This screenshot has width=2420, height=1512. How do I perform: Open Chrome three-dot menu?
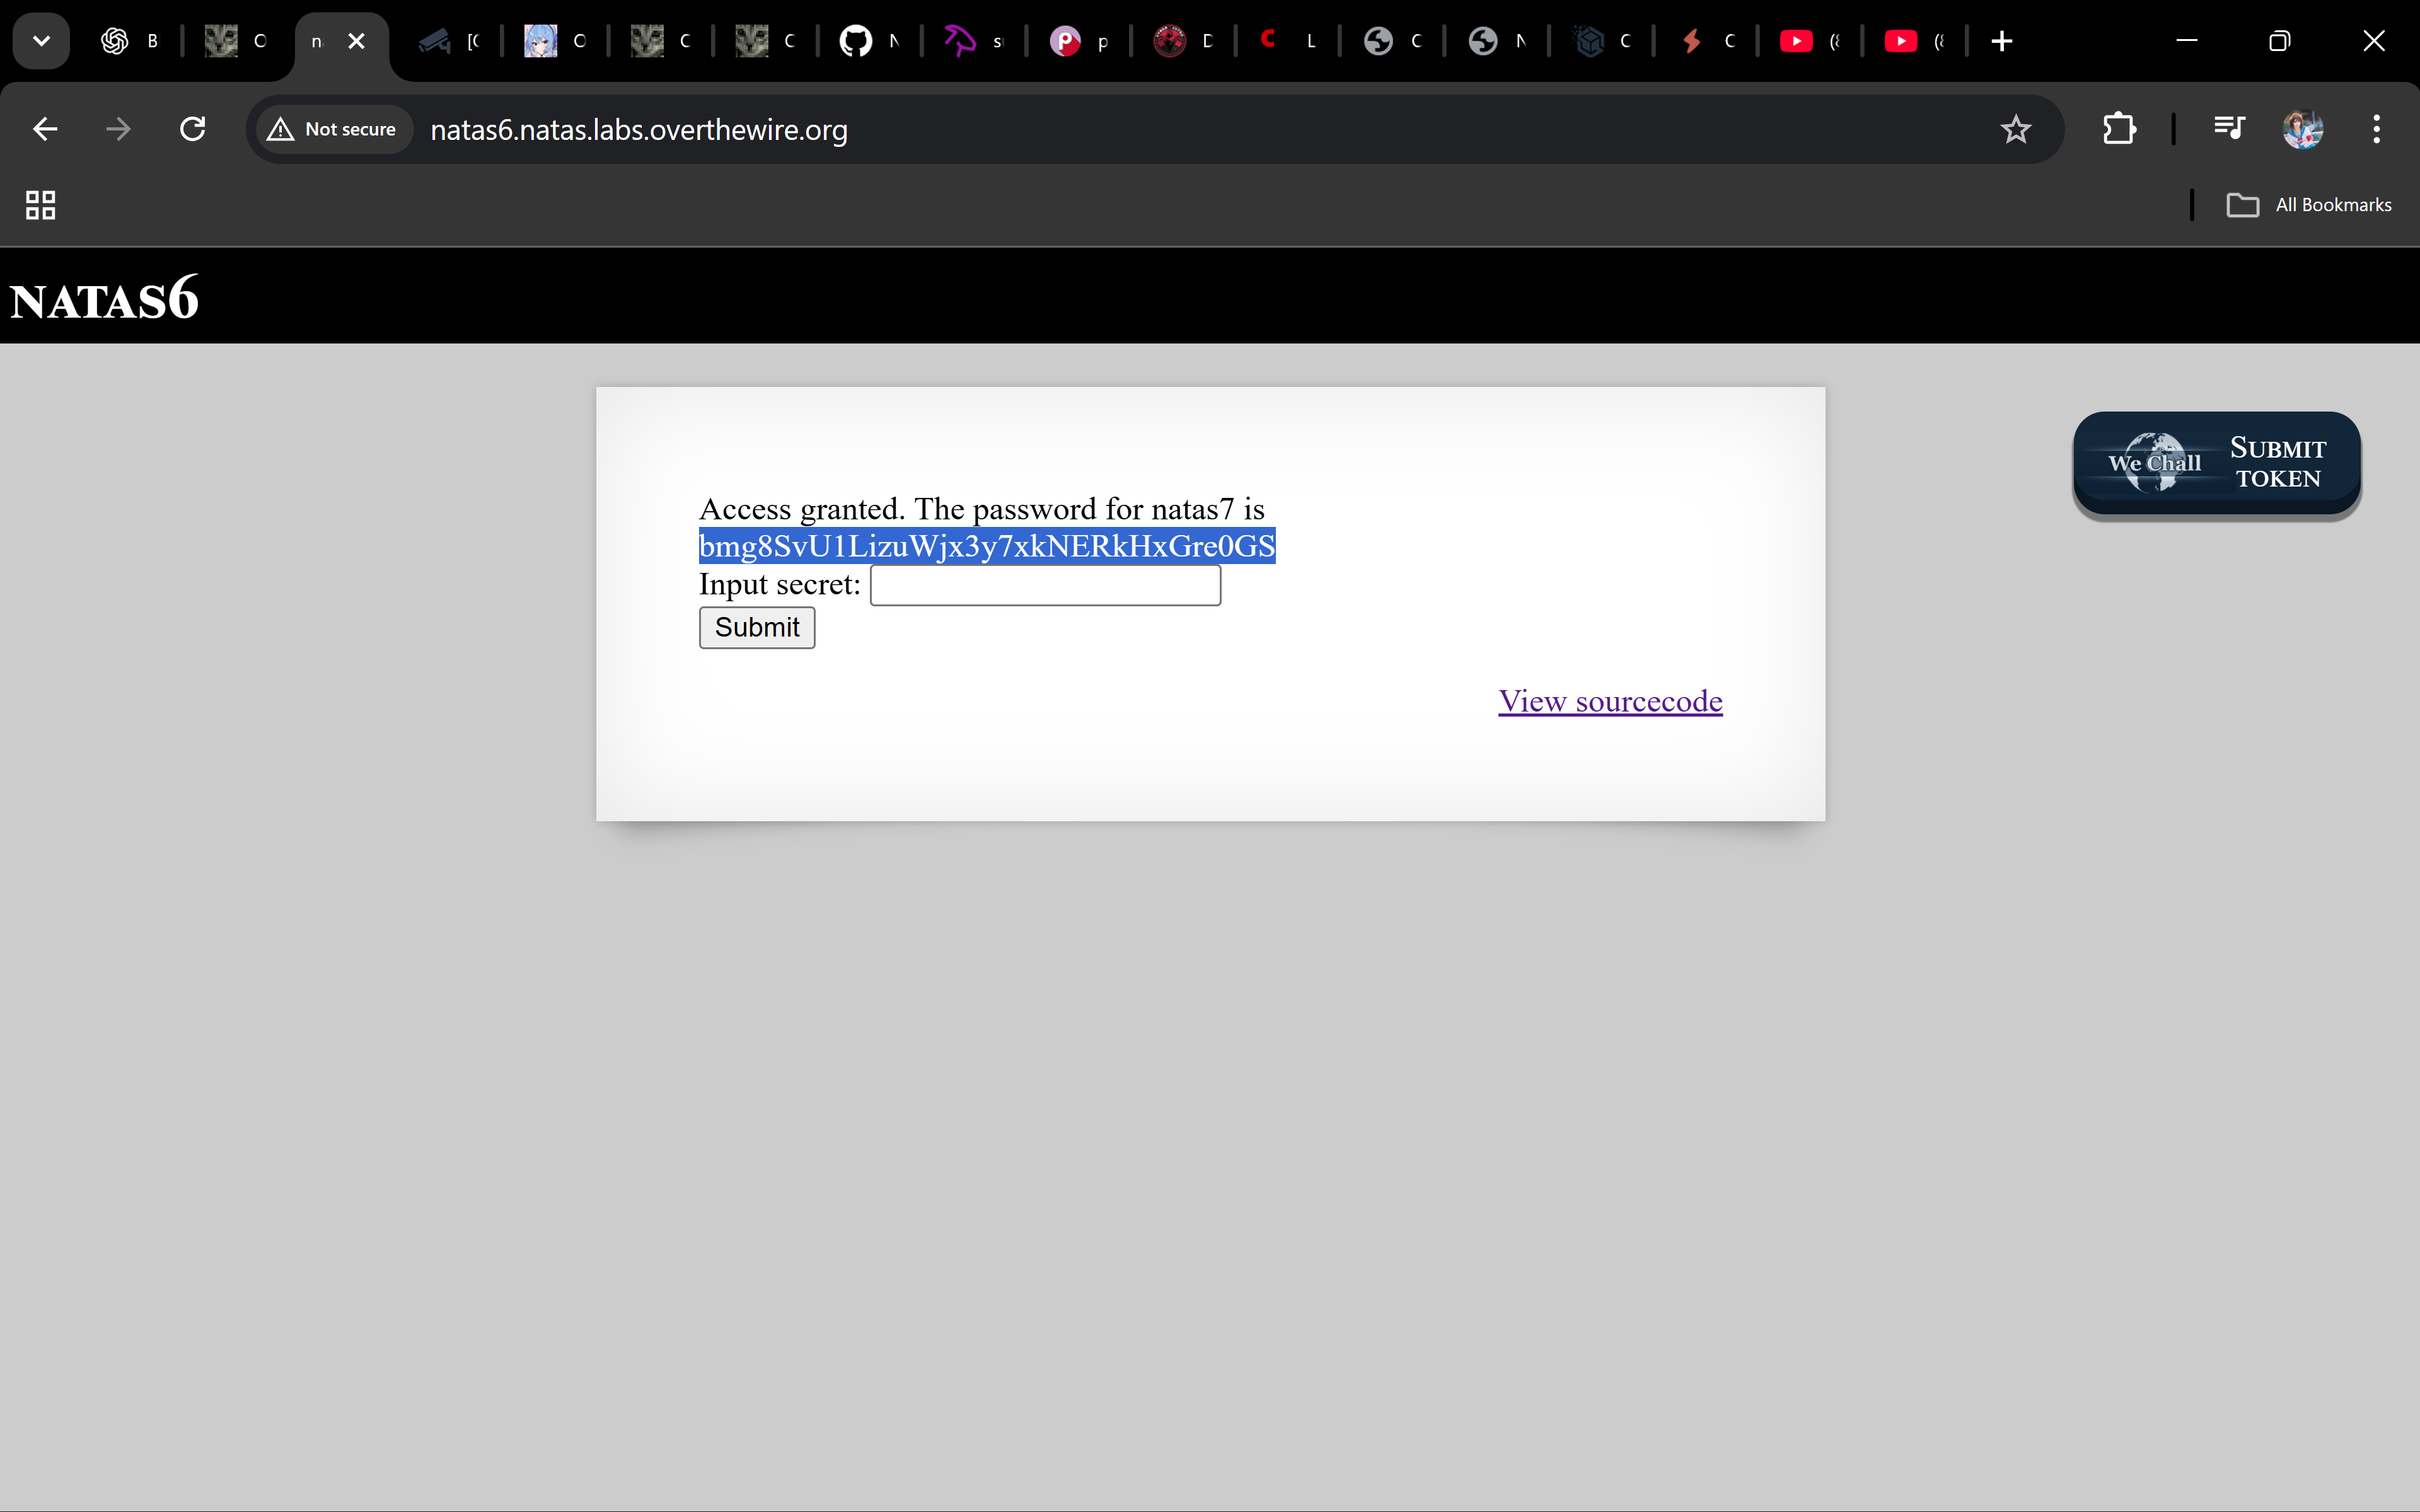[x=2376, y=129]
